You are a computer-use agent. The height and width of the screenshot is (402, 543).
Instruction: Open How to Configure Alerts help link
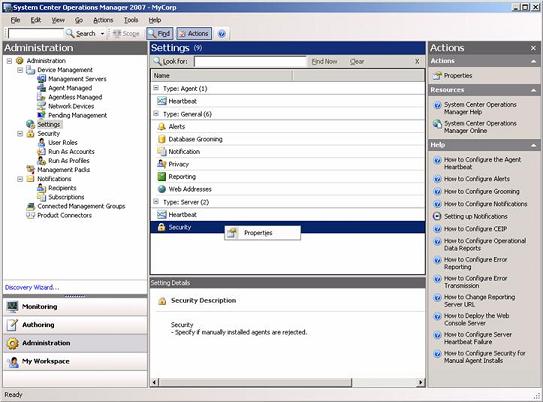click(477, 179)
